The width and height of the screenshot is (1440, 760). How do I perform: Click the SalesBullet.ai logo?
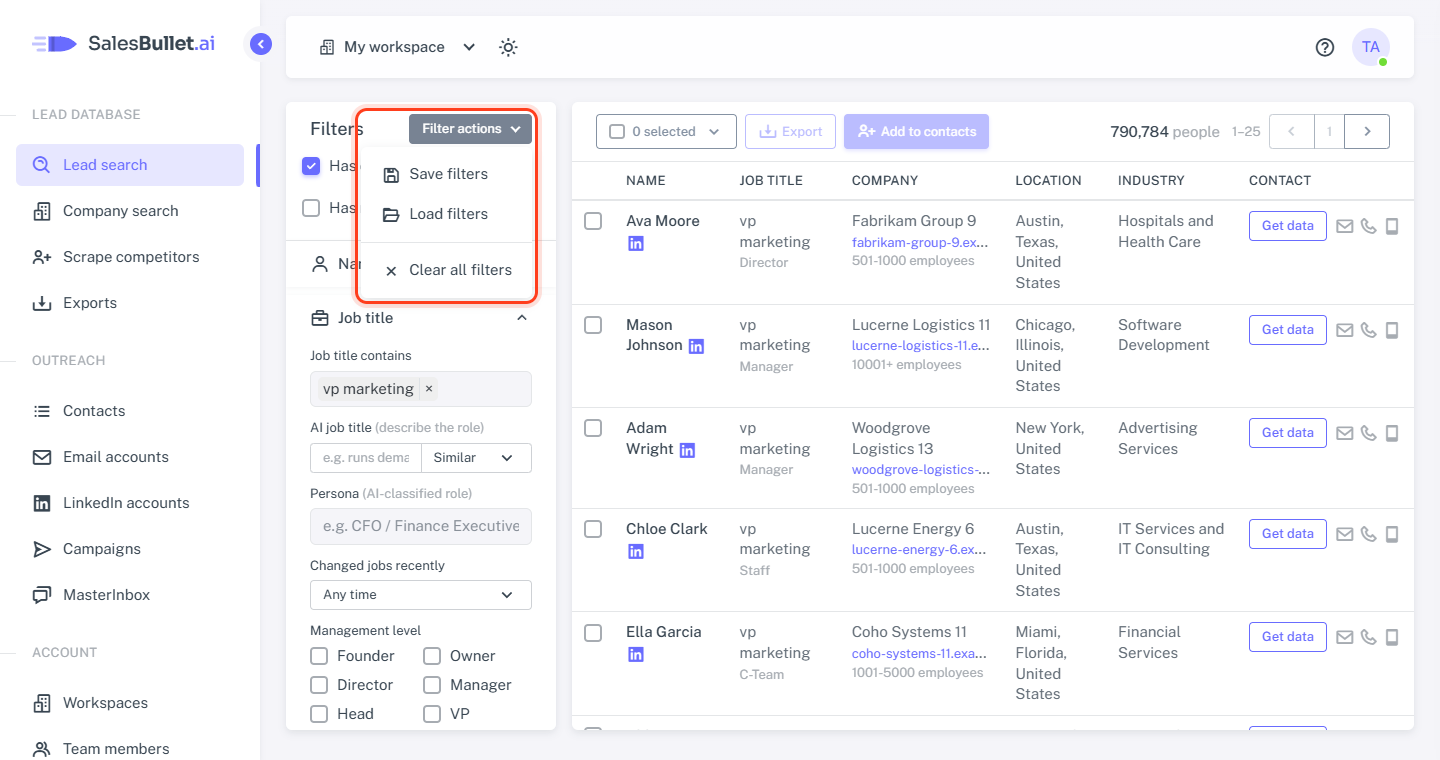[123, 43]
